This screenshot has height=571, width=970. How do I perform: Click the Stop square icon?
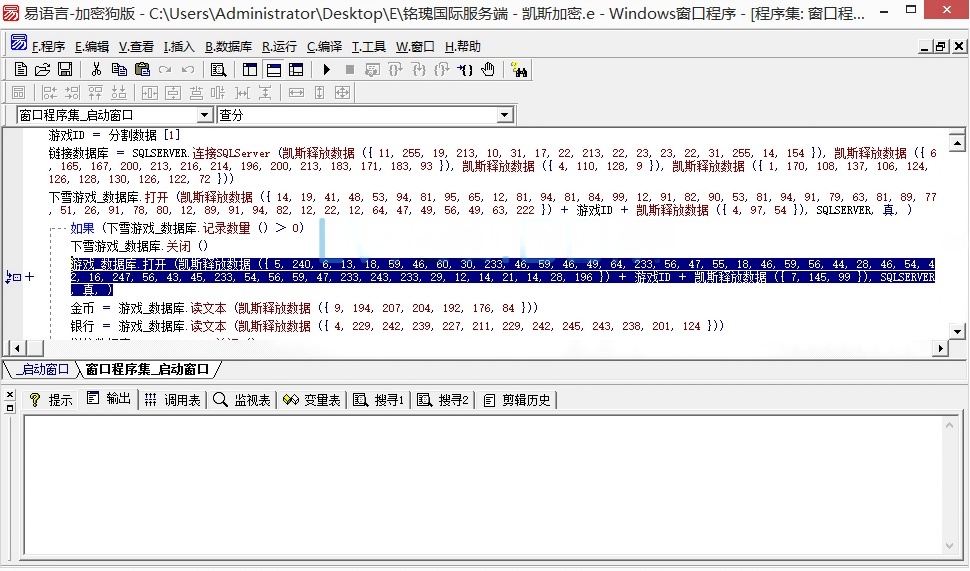point(350,70)
